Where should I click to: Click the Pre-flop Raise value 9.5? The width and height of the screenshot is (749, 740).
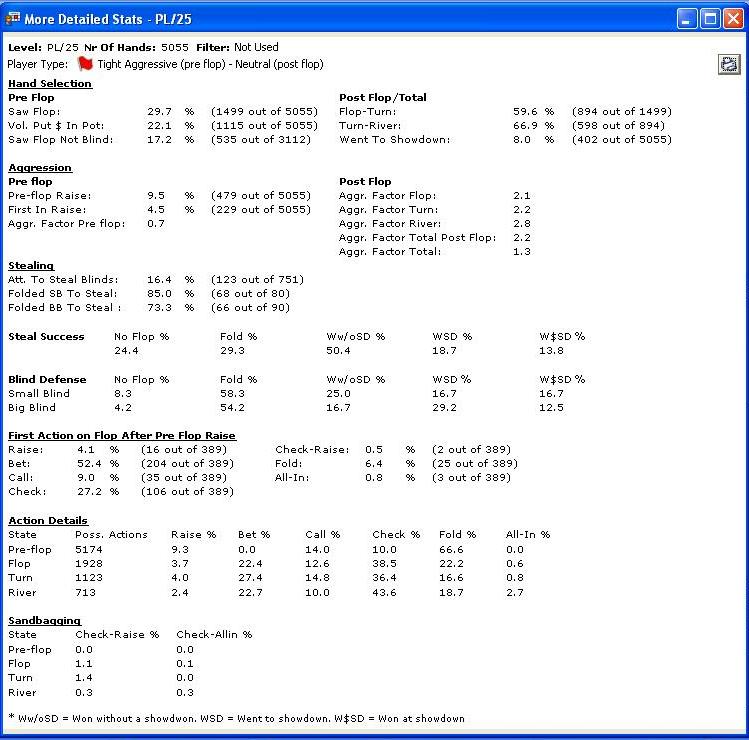pos(156,196)
